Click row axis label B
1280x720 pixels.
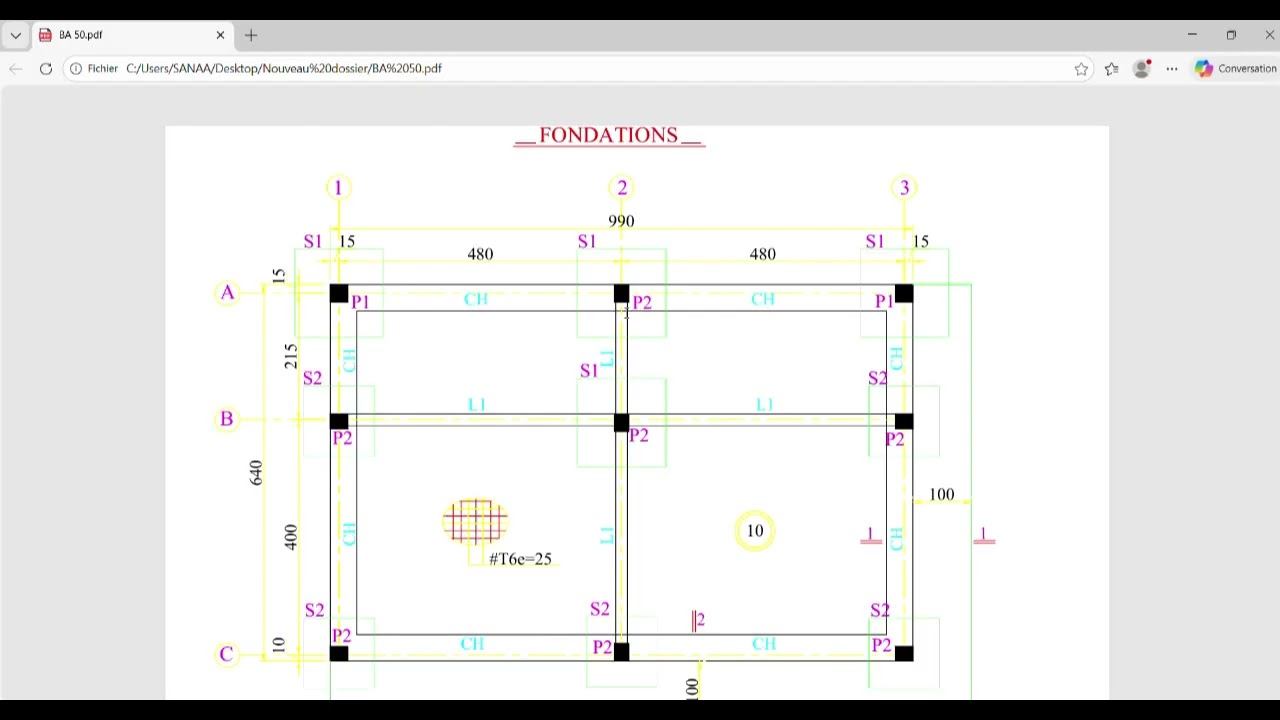[x=227, y=418]
